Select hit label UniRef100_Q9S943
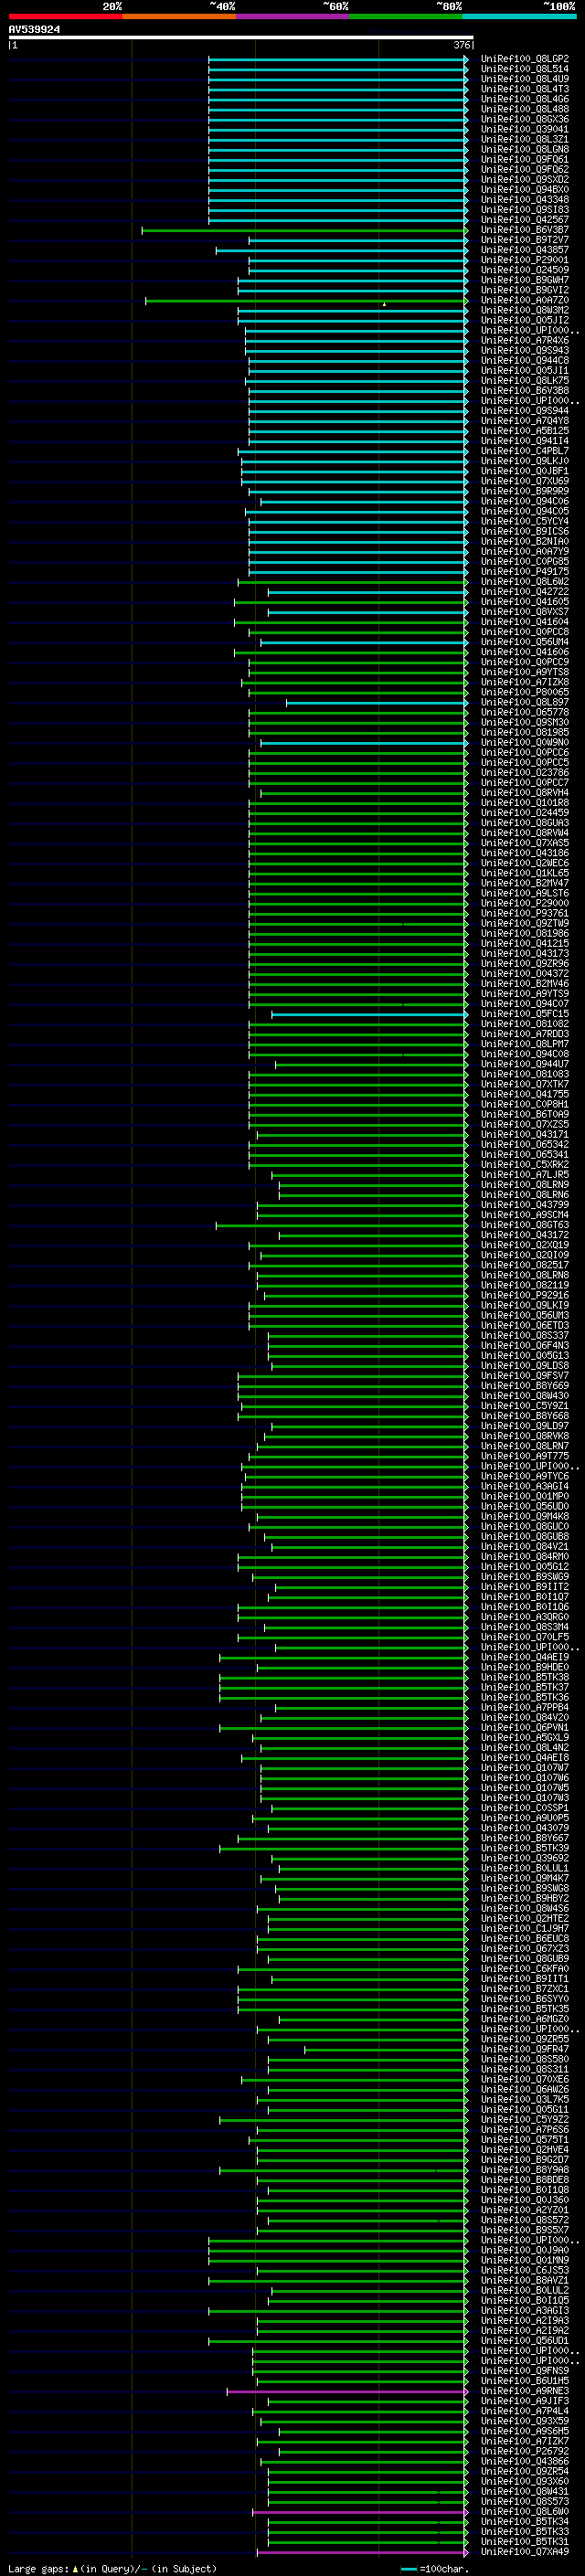 [x=524, y=350]
